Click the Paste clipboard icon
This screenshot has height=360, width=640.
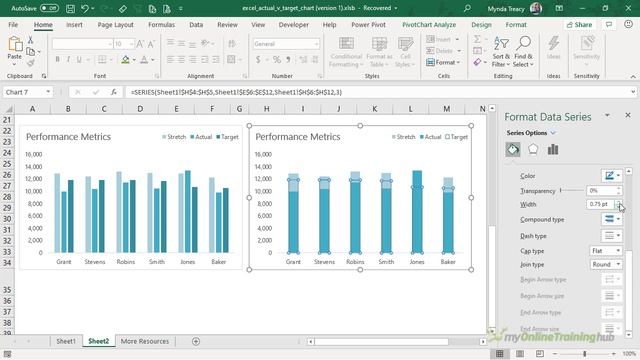pyautogui.click(x=15, y=45)
